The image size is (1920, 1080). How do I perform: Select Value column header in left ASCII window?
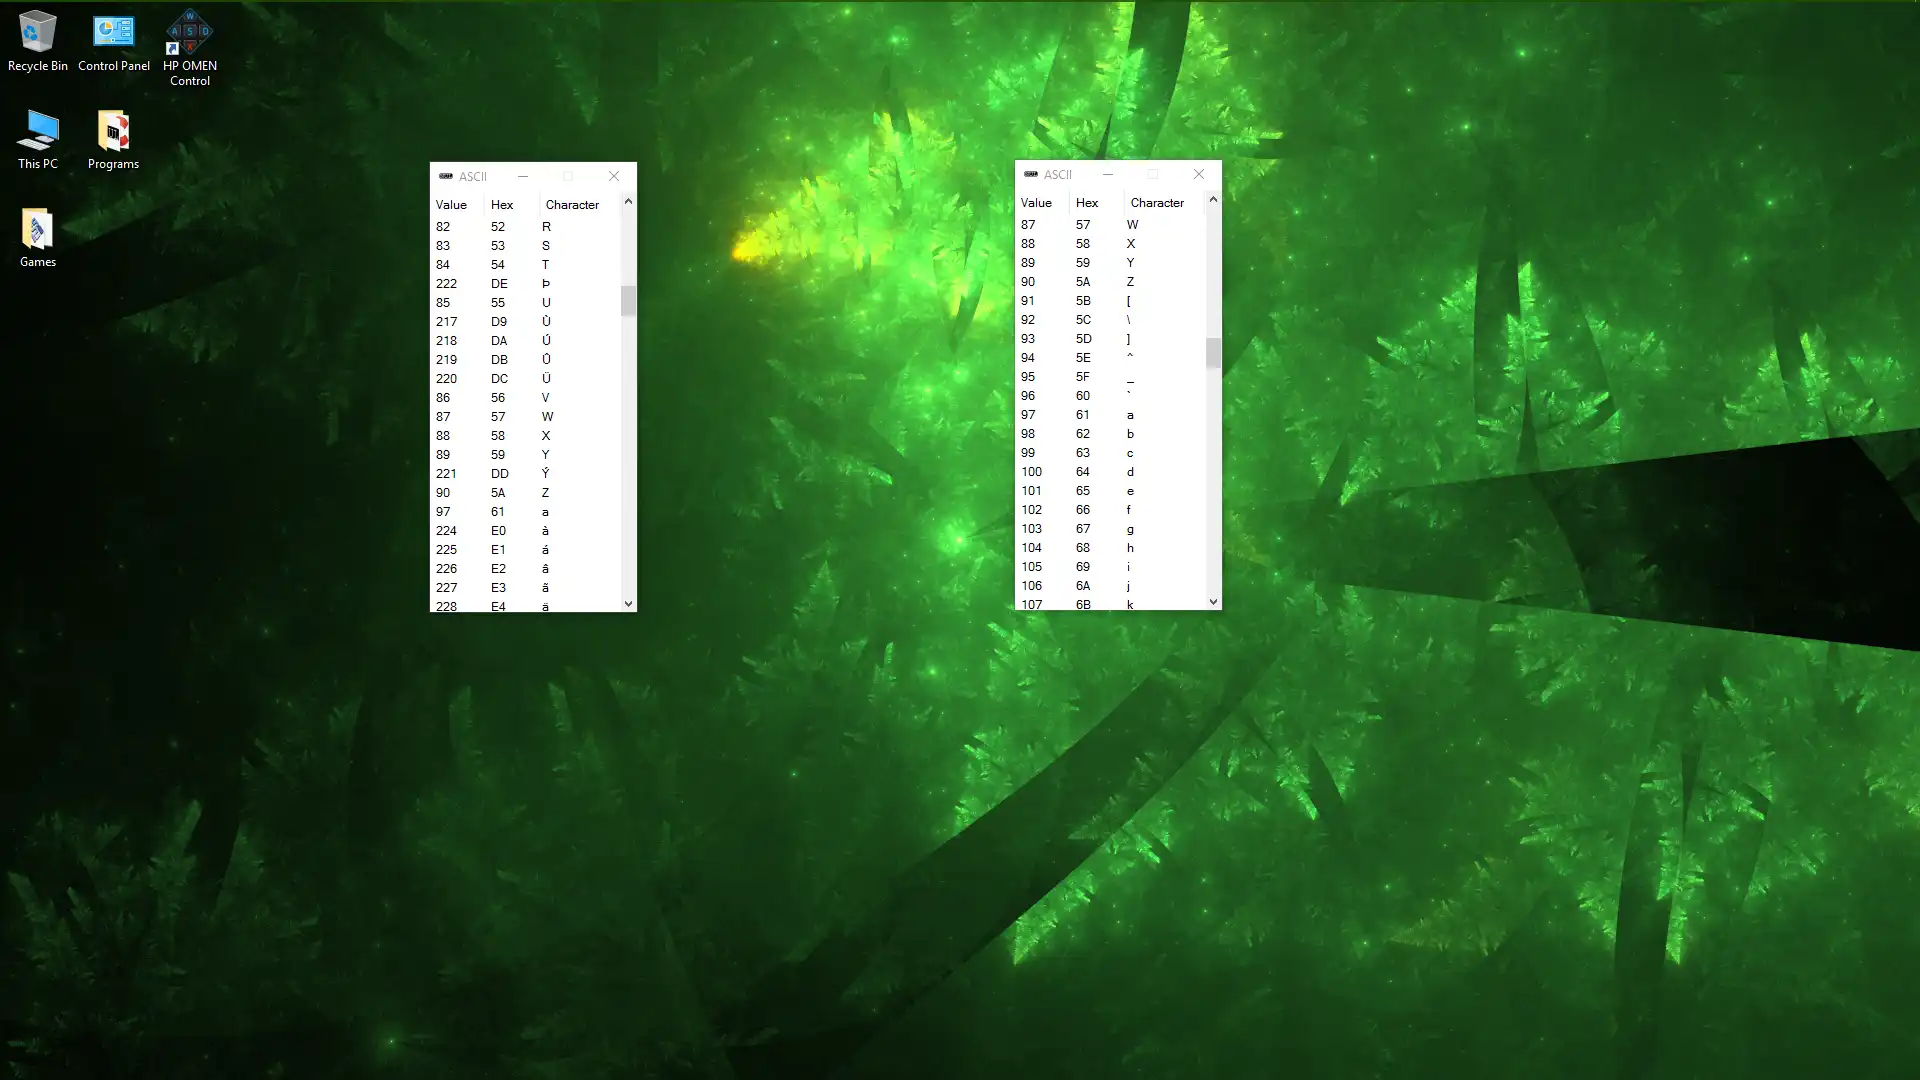pos(452,203)
